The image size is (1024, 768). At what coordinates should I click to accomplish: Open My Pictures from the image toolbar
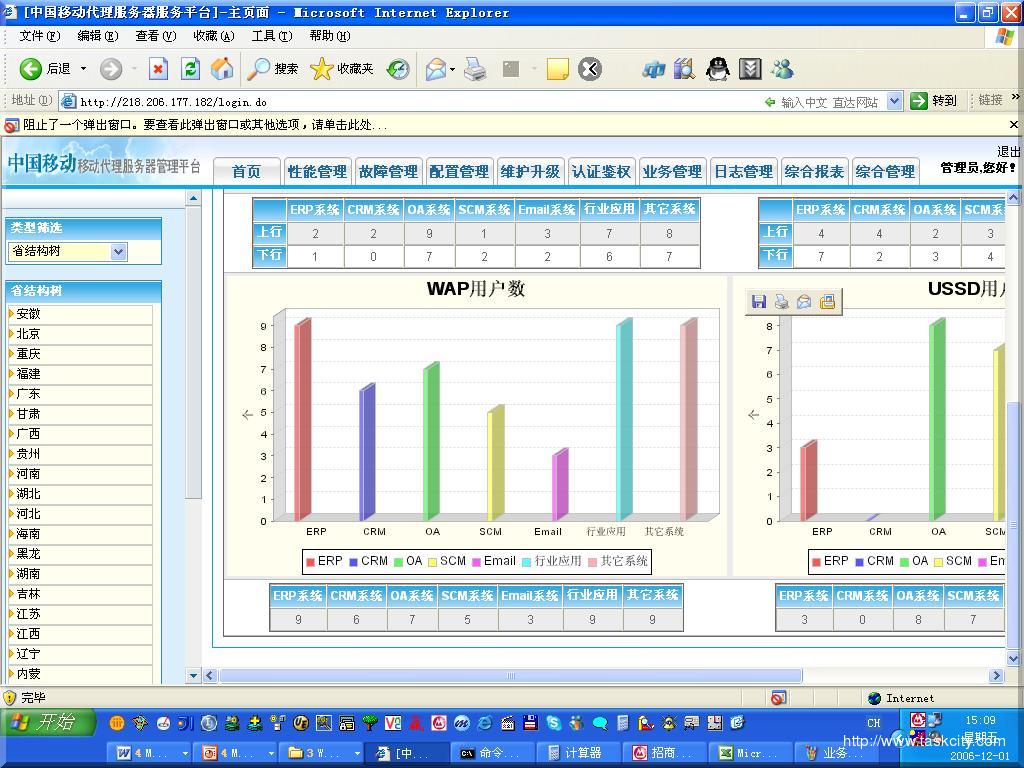tap(827, 302)
